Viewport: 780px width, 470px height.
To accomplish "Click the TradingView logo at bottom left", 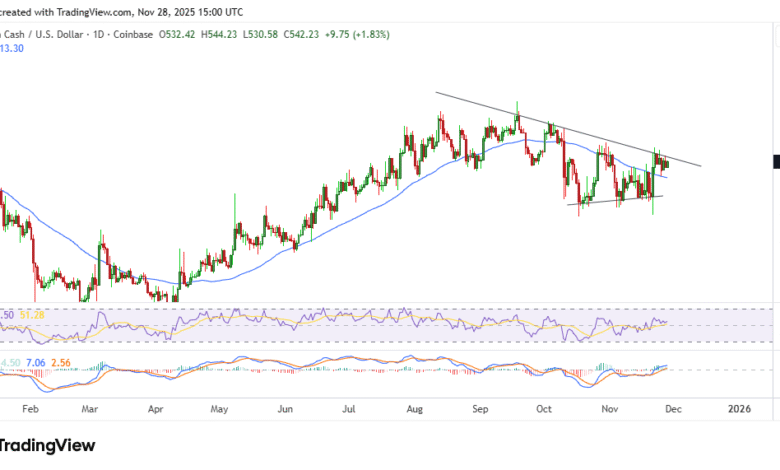I will pos(48,445).
